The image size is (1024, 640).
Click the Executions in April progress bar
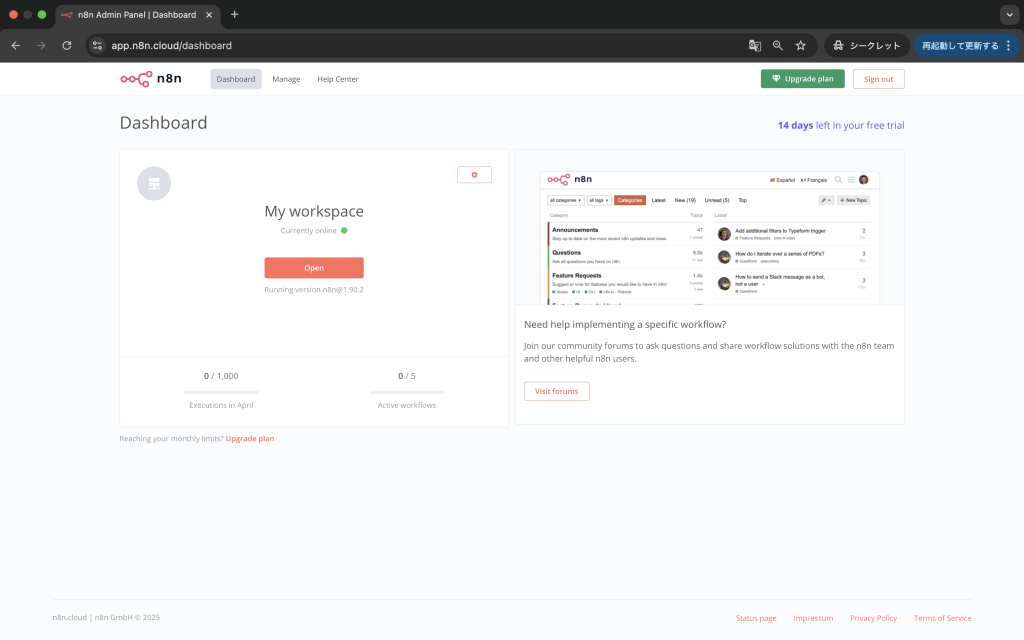click(221, 392)
